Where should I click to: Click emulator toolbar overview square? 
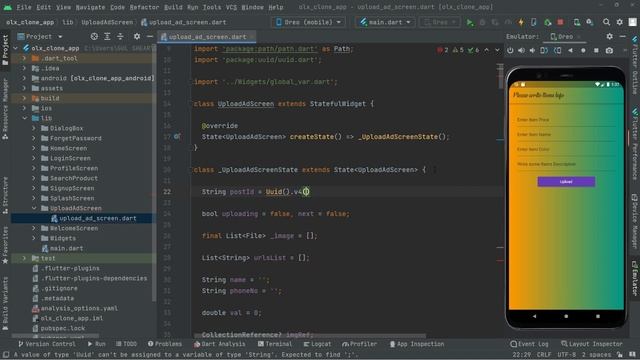click(596, 51)
